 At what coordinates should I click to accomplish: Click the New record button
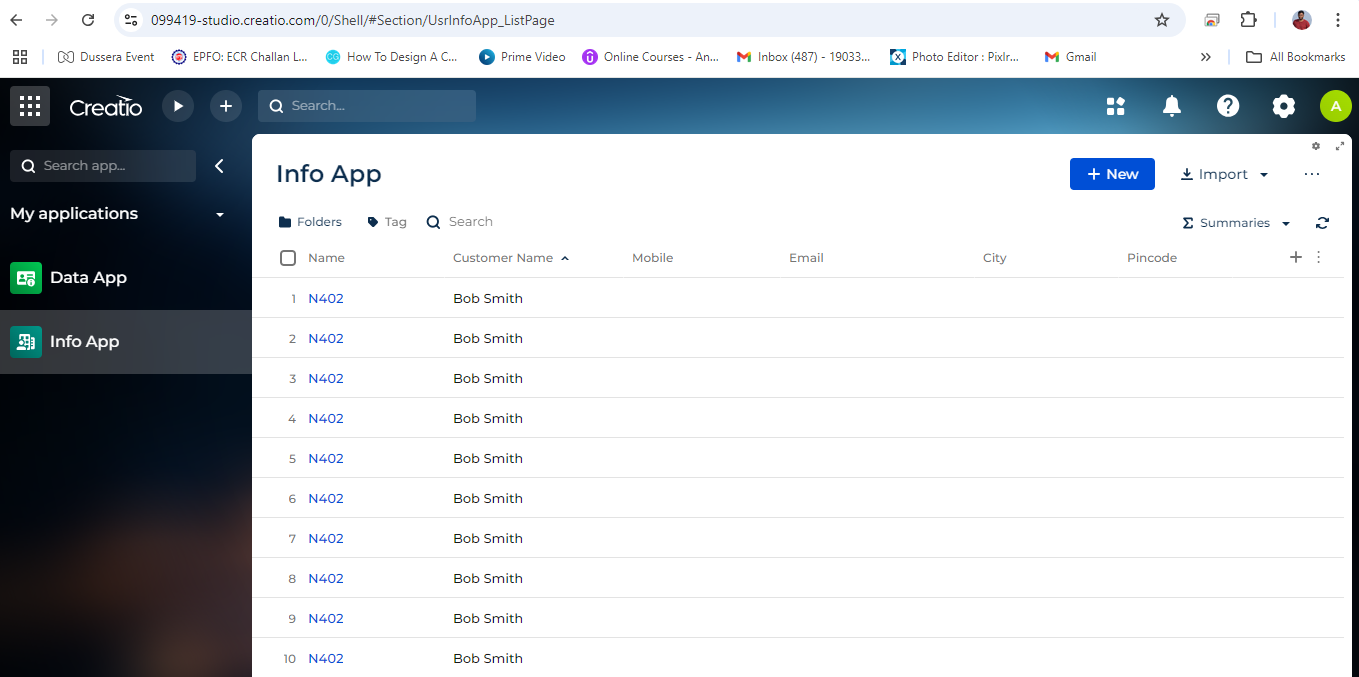click(1112, 174)
